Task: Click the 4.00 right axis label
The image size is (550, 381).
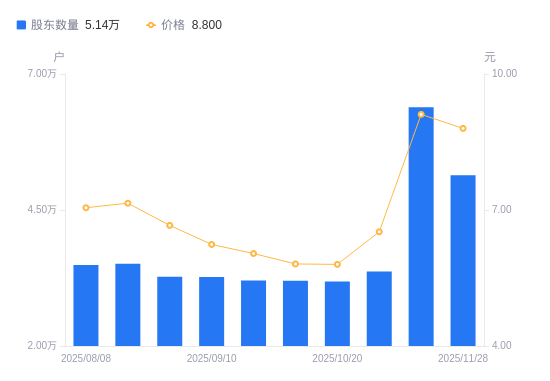Action: (502, 345)
